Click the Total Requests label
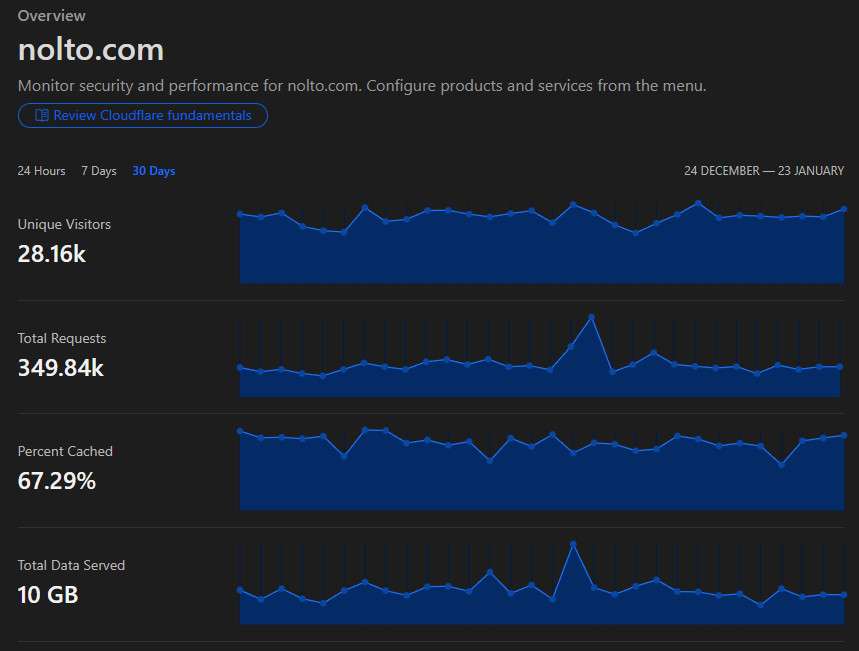Screen dimensions: 859x651 click(62, 338)
